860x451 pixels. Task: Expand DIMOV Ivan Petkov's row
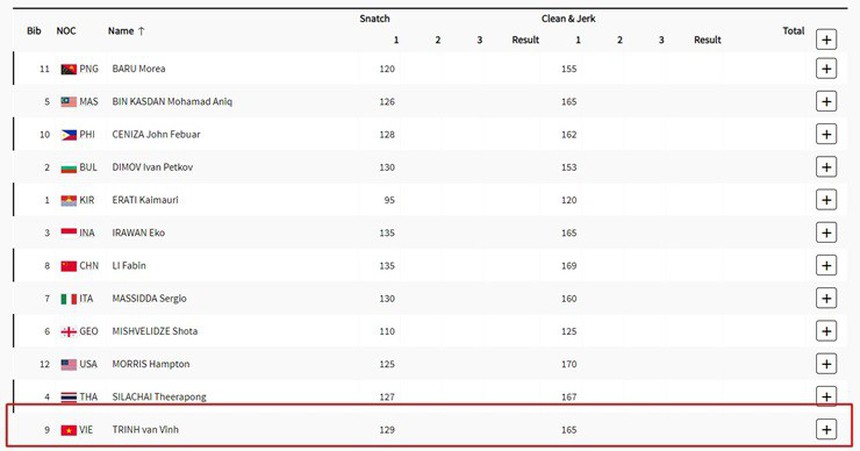(826, 167)
